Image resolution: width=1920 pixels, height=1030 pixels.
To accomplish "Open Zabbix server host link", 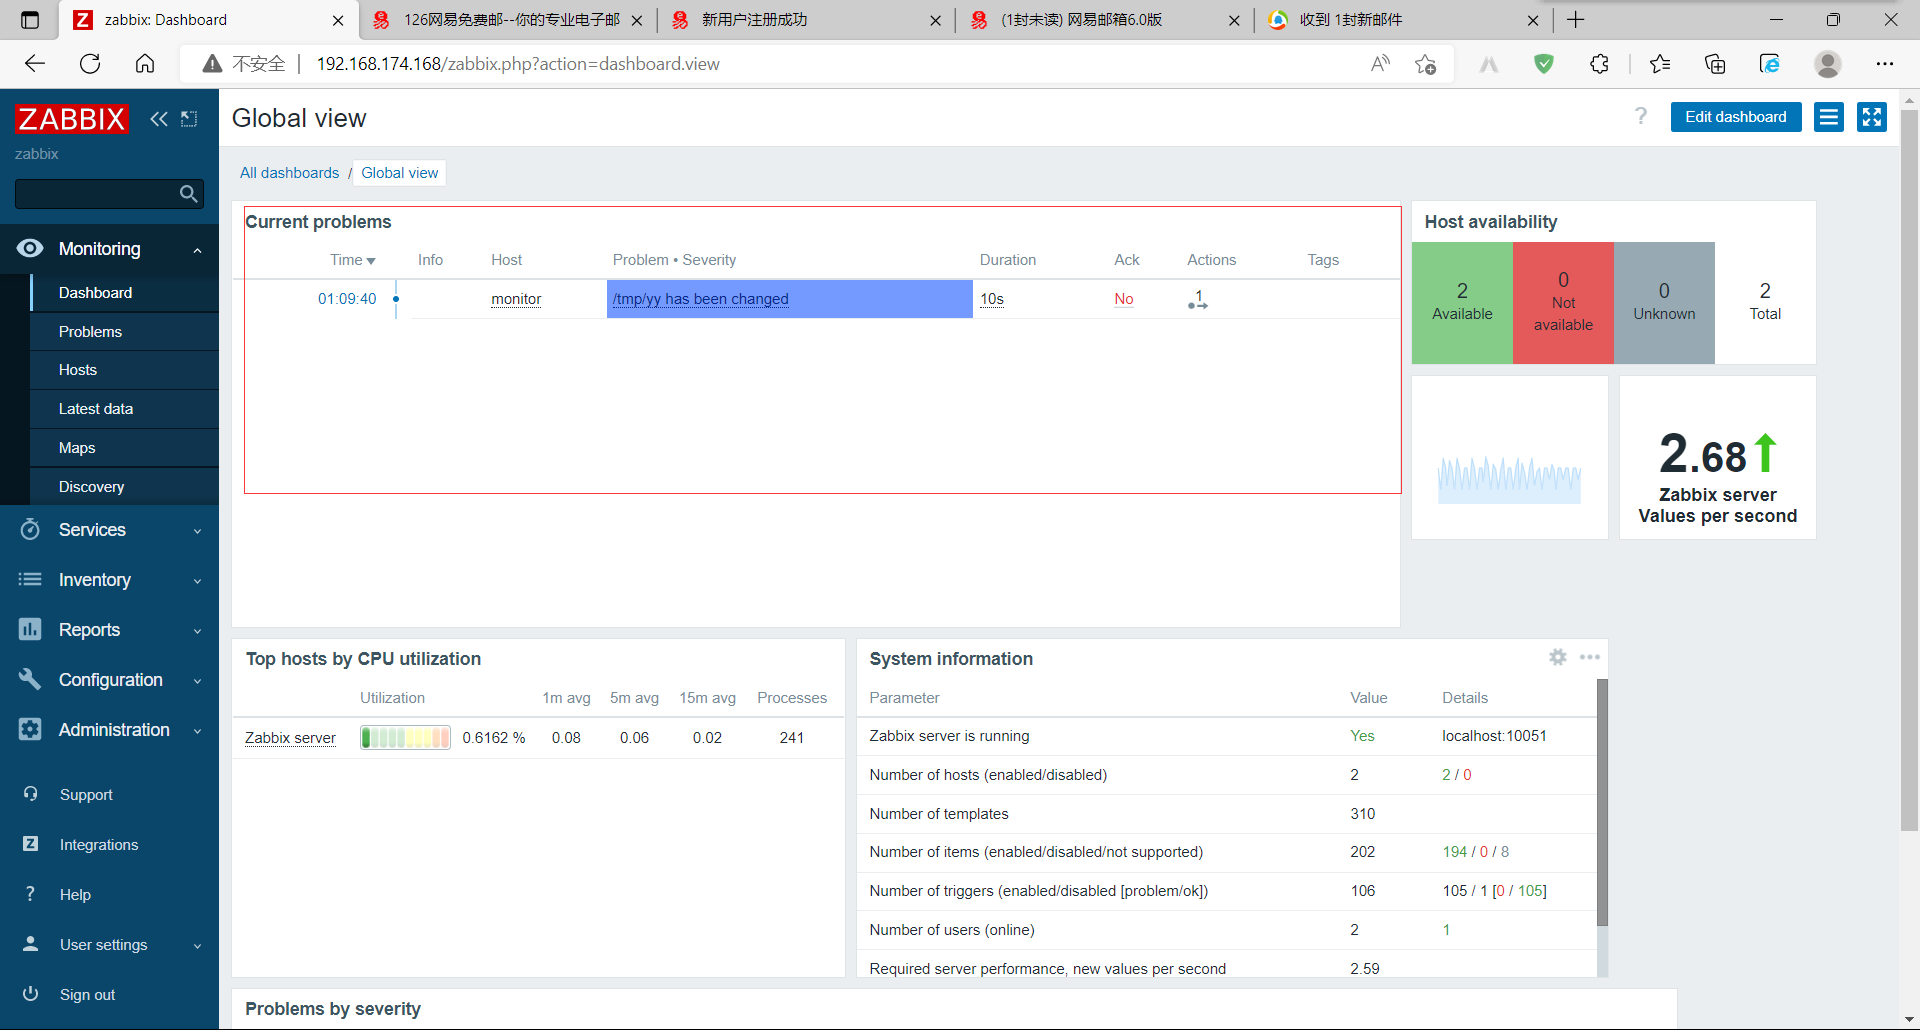I will 290,738.
